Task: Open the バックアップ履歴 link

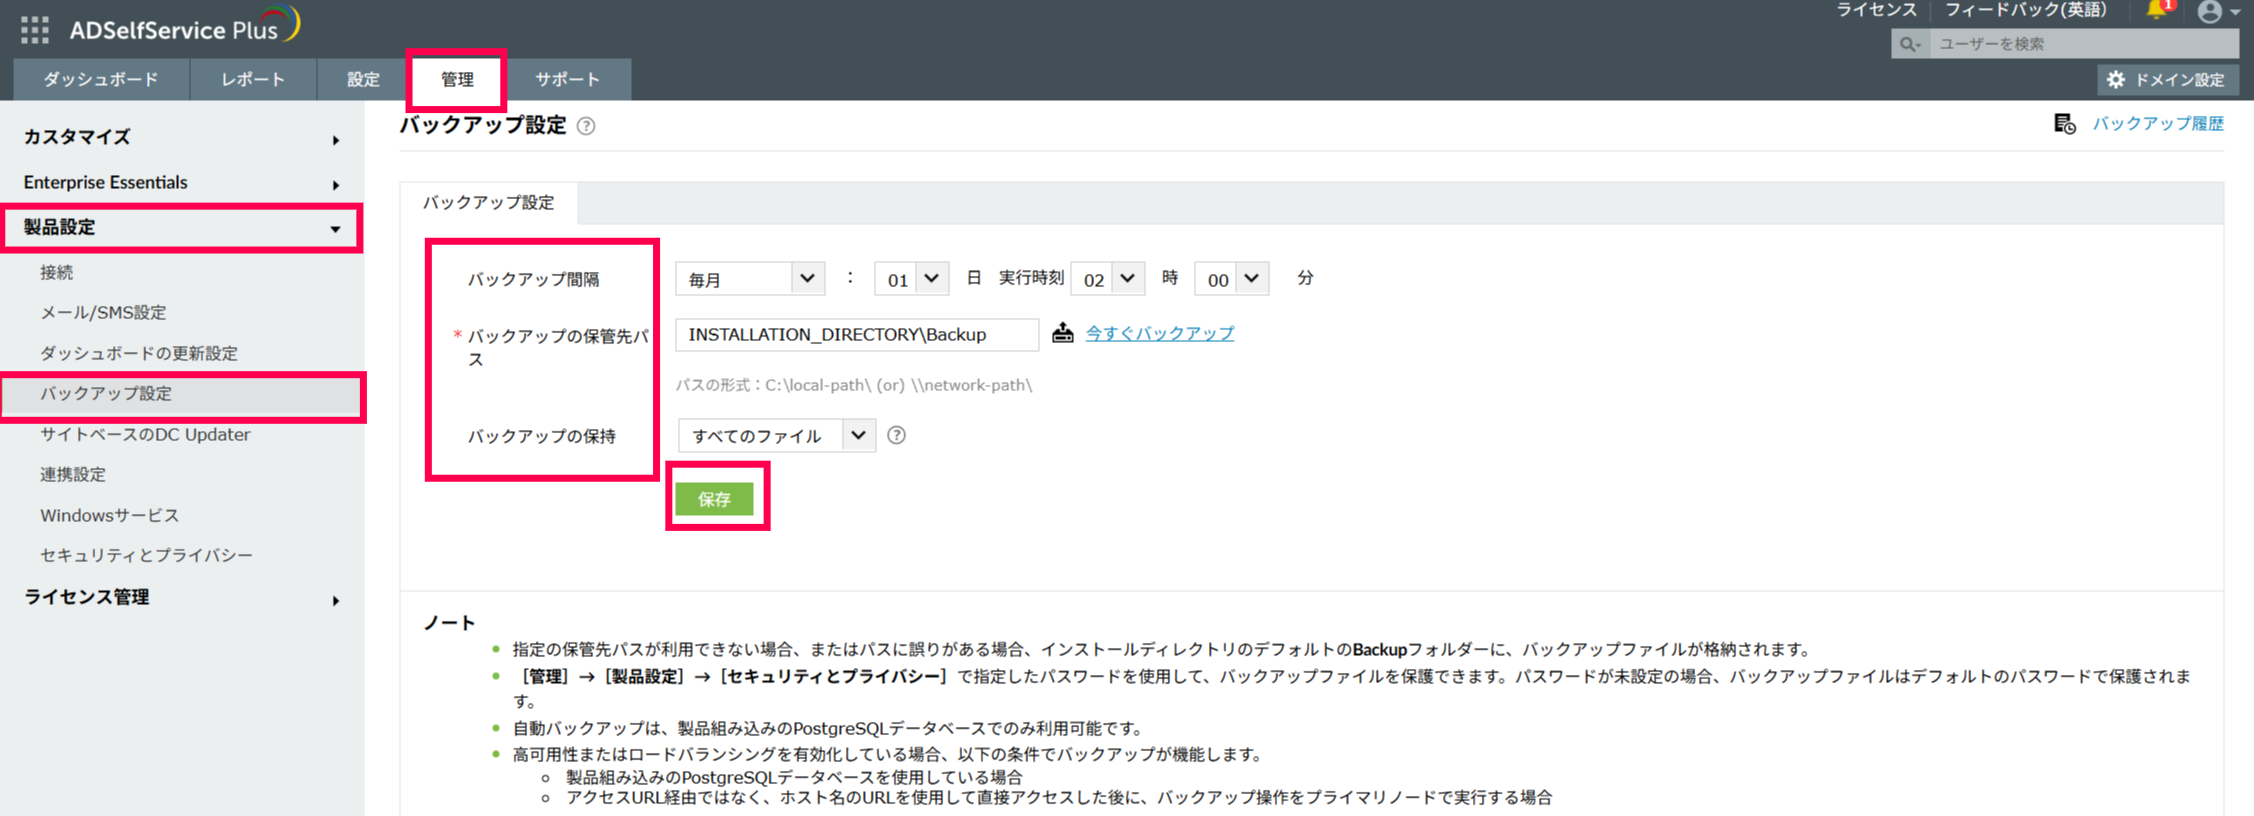Action: pos(2158,124)
